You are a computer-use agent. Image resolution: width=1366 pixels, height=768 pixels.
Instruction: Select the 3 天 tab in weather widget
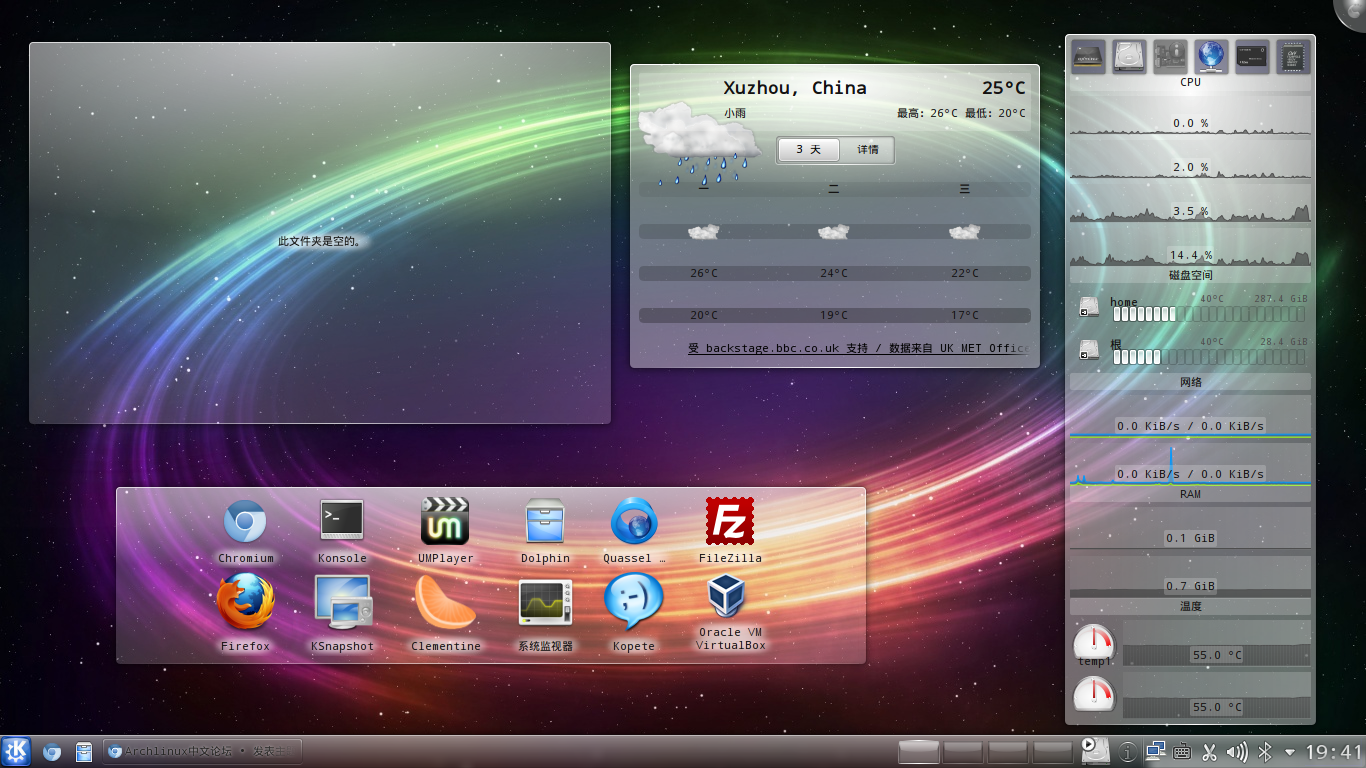pyautogui.click(x=808, y=150)
